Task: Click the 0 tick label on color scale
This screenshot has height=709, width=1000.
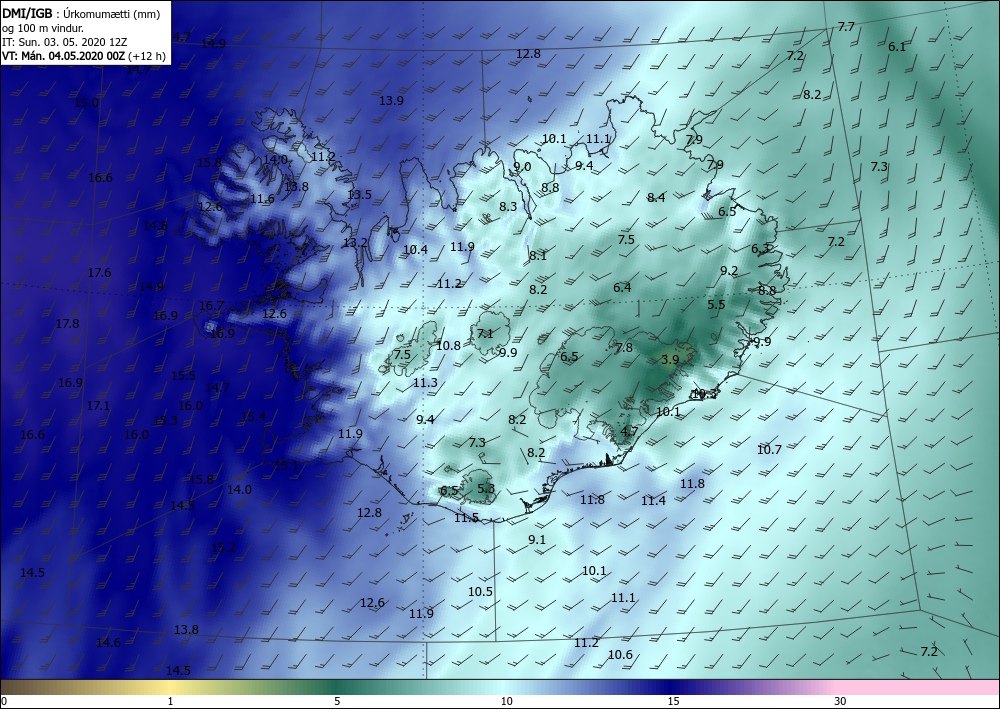Action: coord(4,701)
